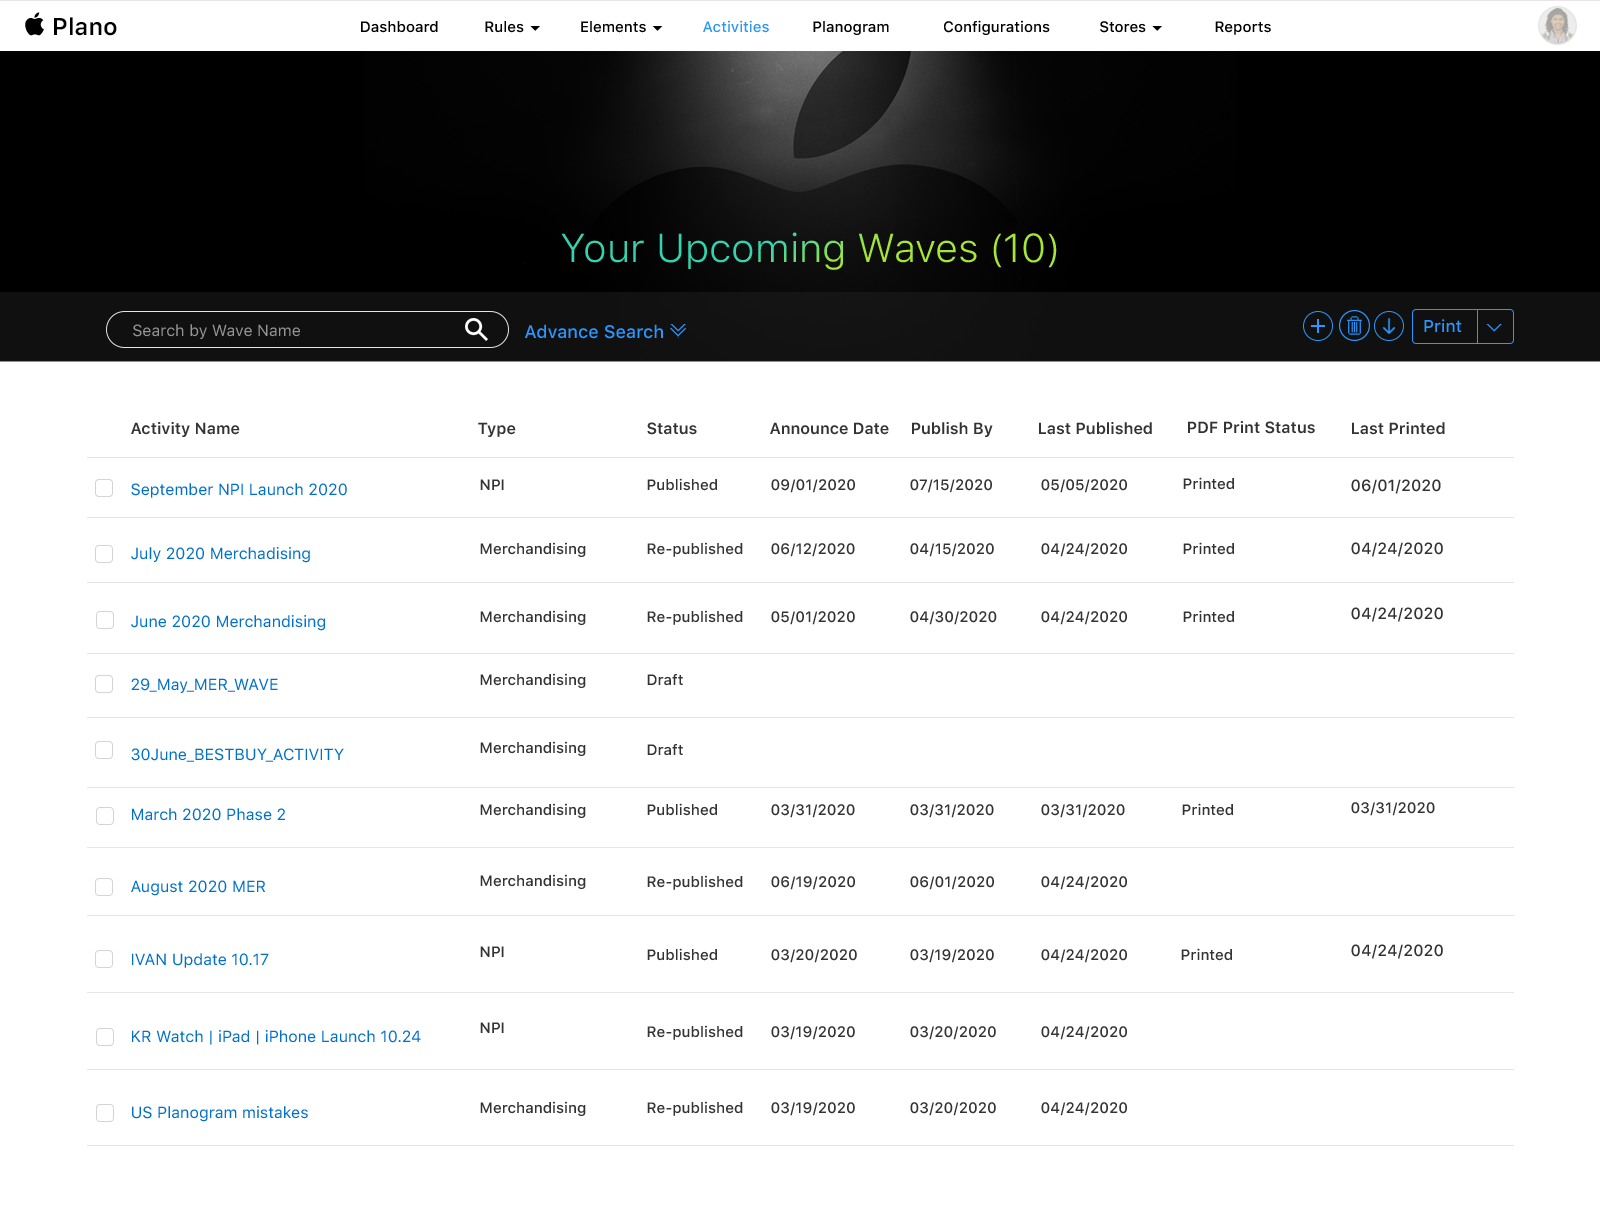Check the IVAN Update 10.17 row
The image size is (1600, 1205).
coord(104,959)
